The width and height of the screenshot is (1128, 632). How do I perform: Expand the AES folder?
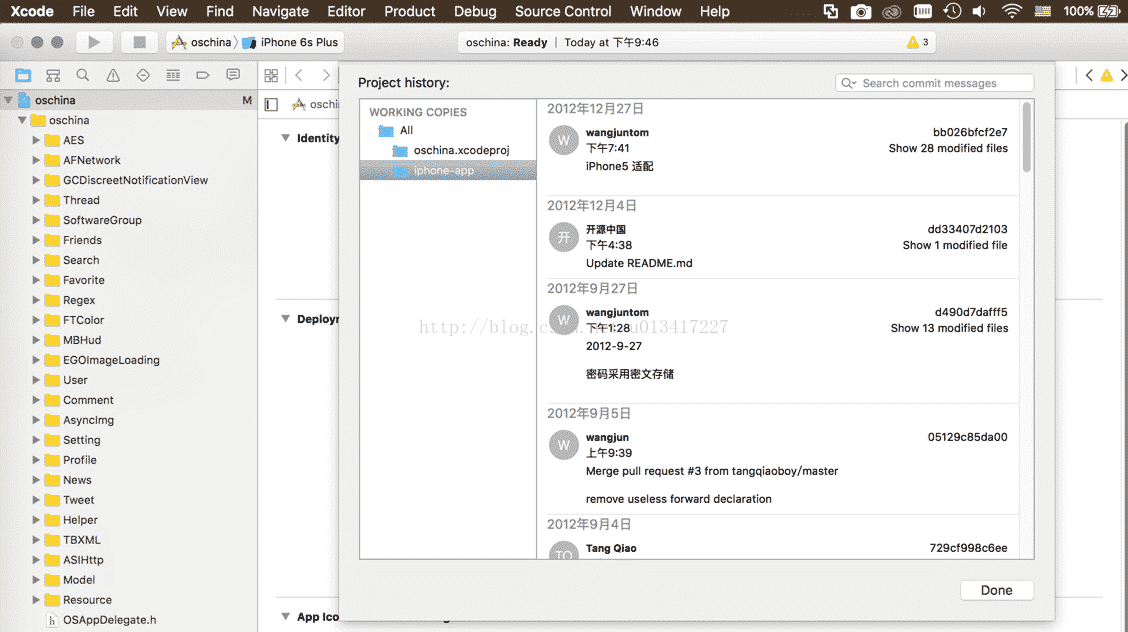36,140
